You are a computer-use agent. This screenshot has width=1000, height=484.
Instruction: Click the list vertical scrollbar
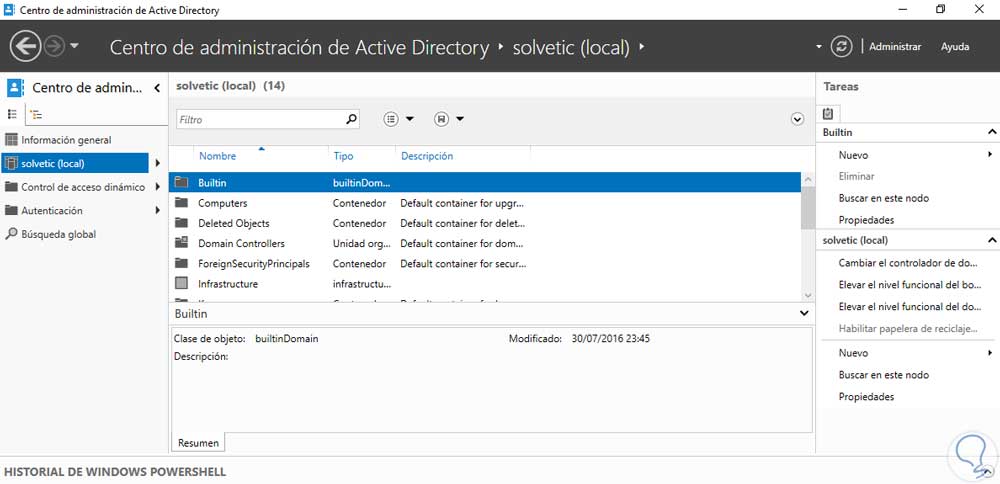(x=808, y=207)
